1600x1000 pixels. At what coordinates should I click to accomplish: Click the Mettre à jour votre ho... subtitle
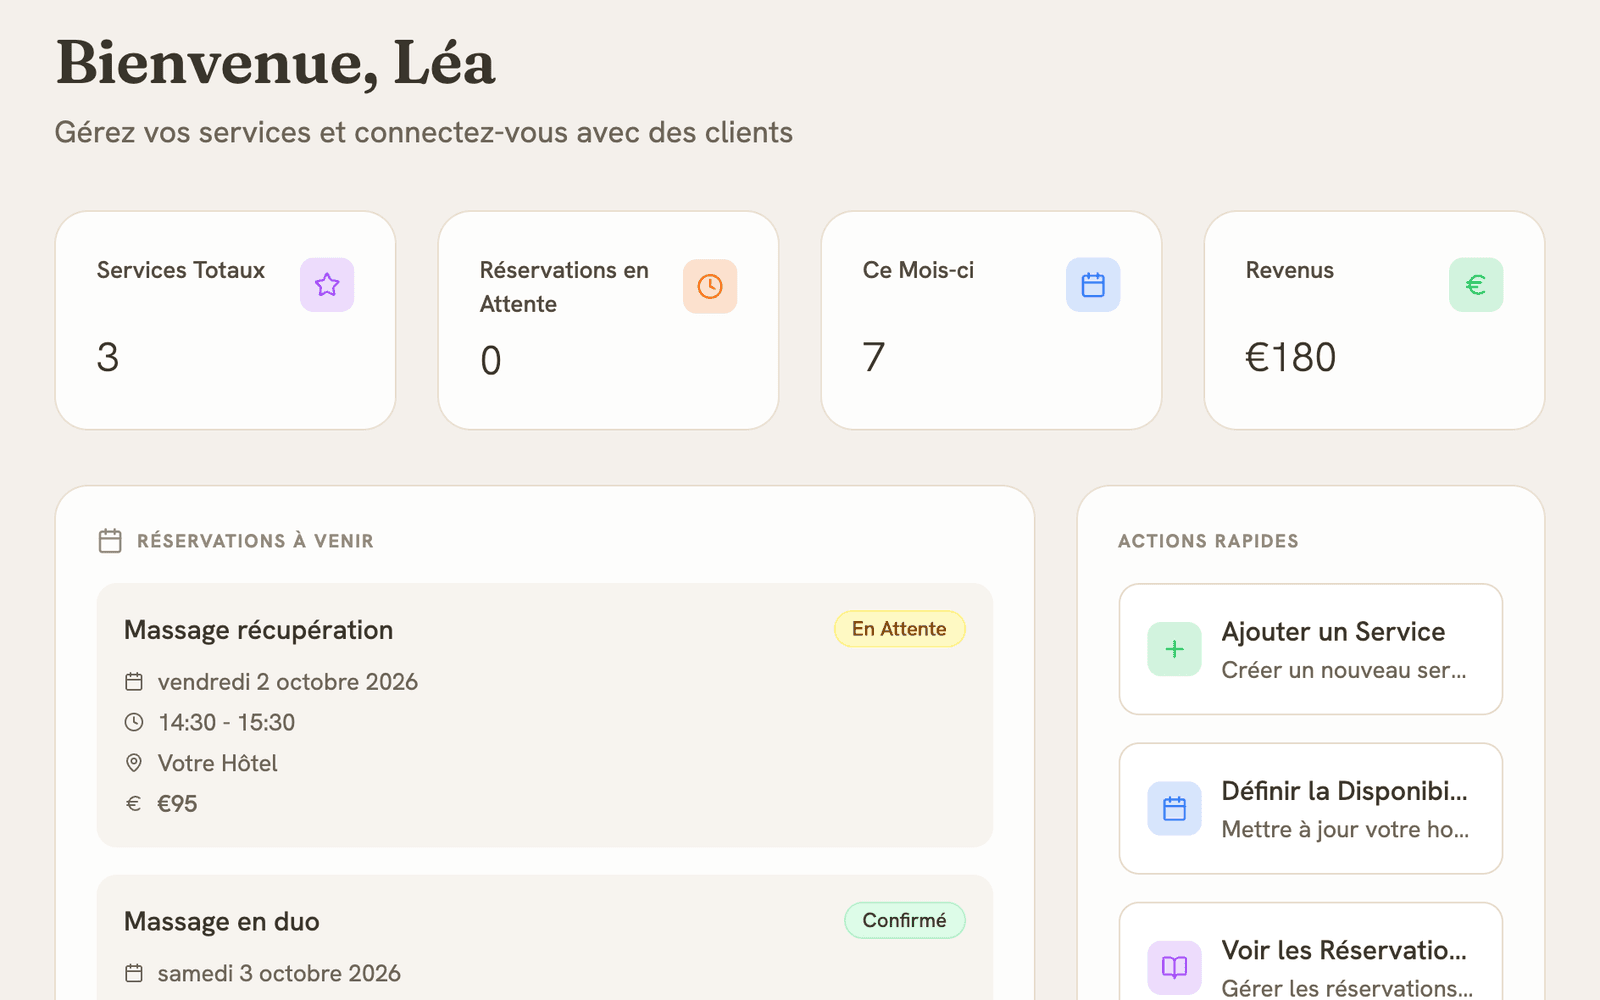[x=1345, y=829]
